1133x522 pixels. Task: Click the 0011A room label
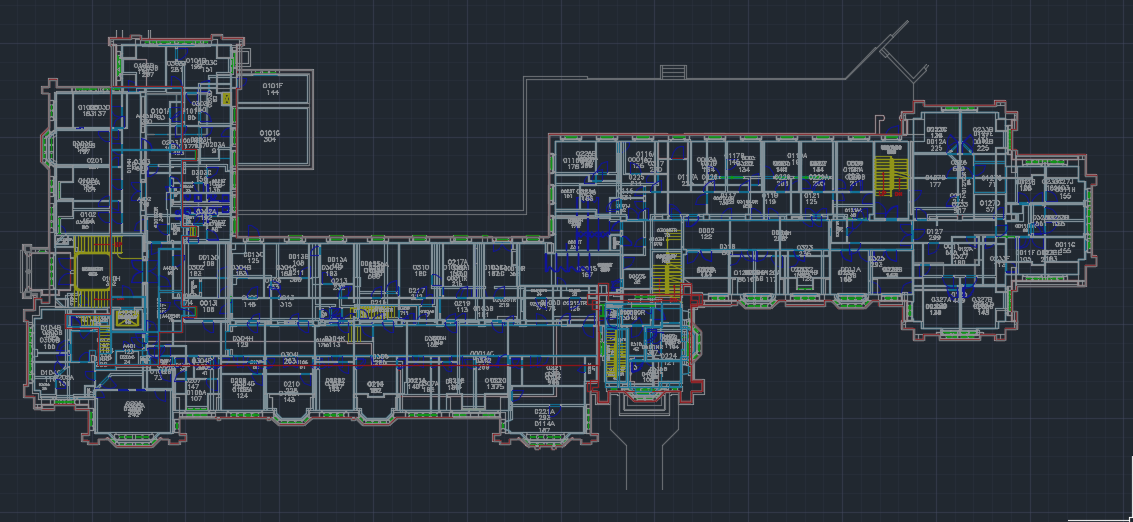tap(850, 270)
